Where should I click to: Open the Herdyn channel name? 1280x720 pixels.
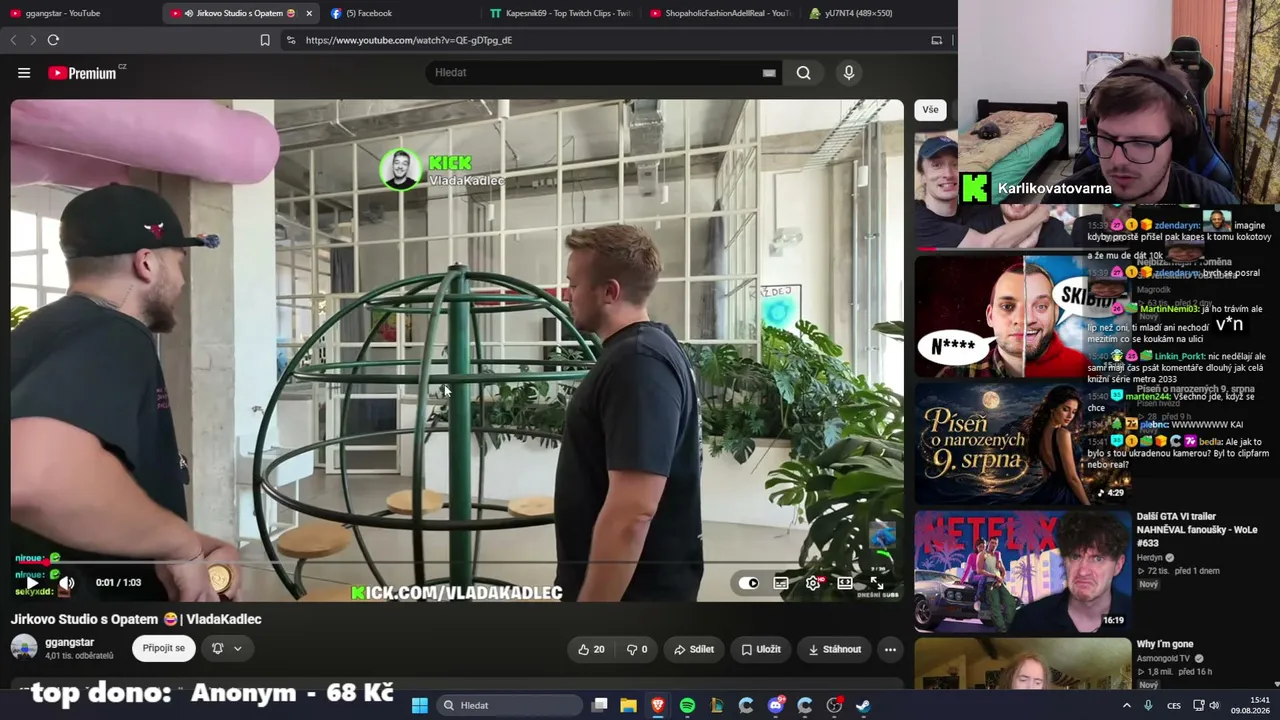(x=1150, y=558)
